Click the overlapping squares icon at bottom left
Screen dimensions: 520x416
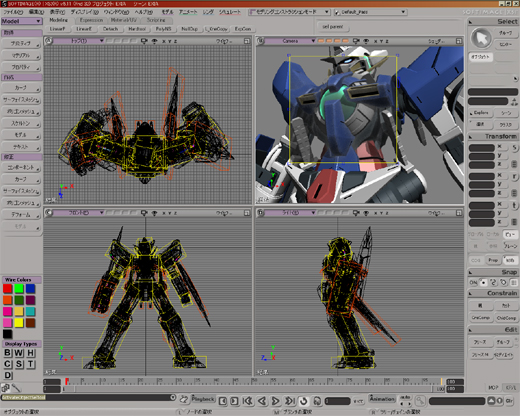(x=5, y=388)
